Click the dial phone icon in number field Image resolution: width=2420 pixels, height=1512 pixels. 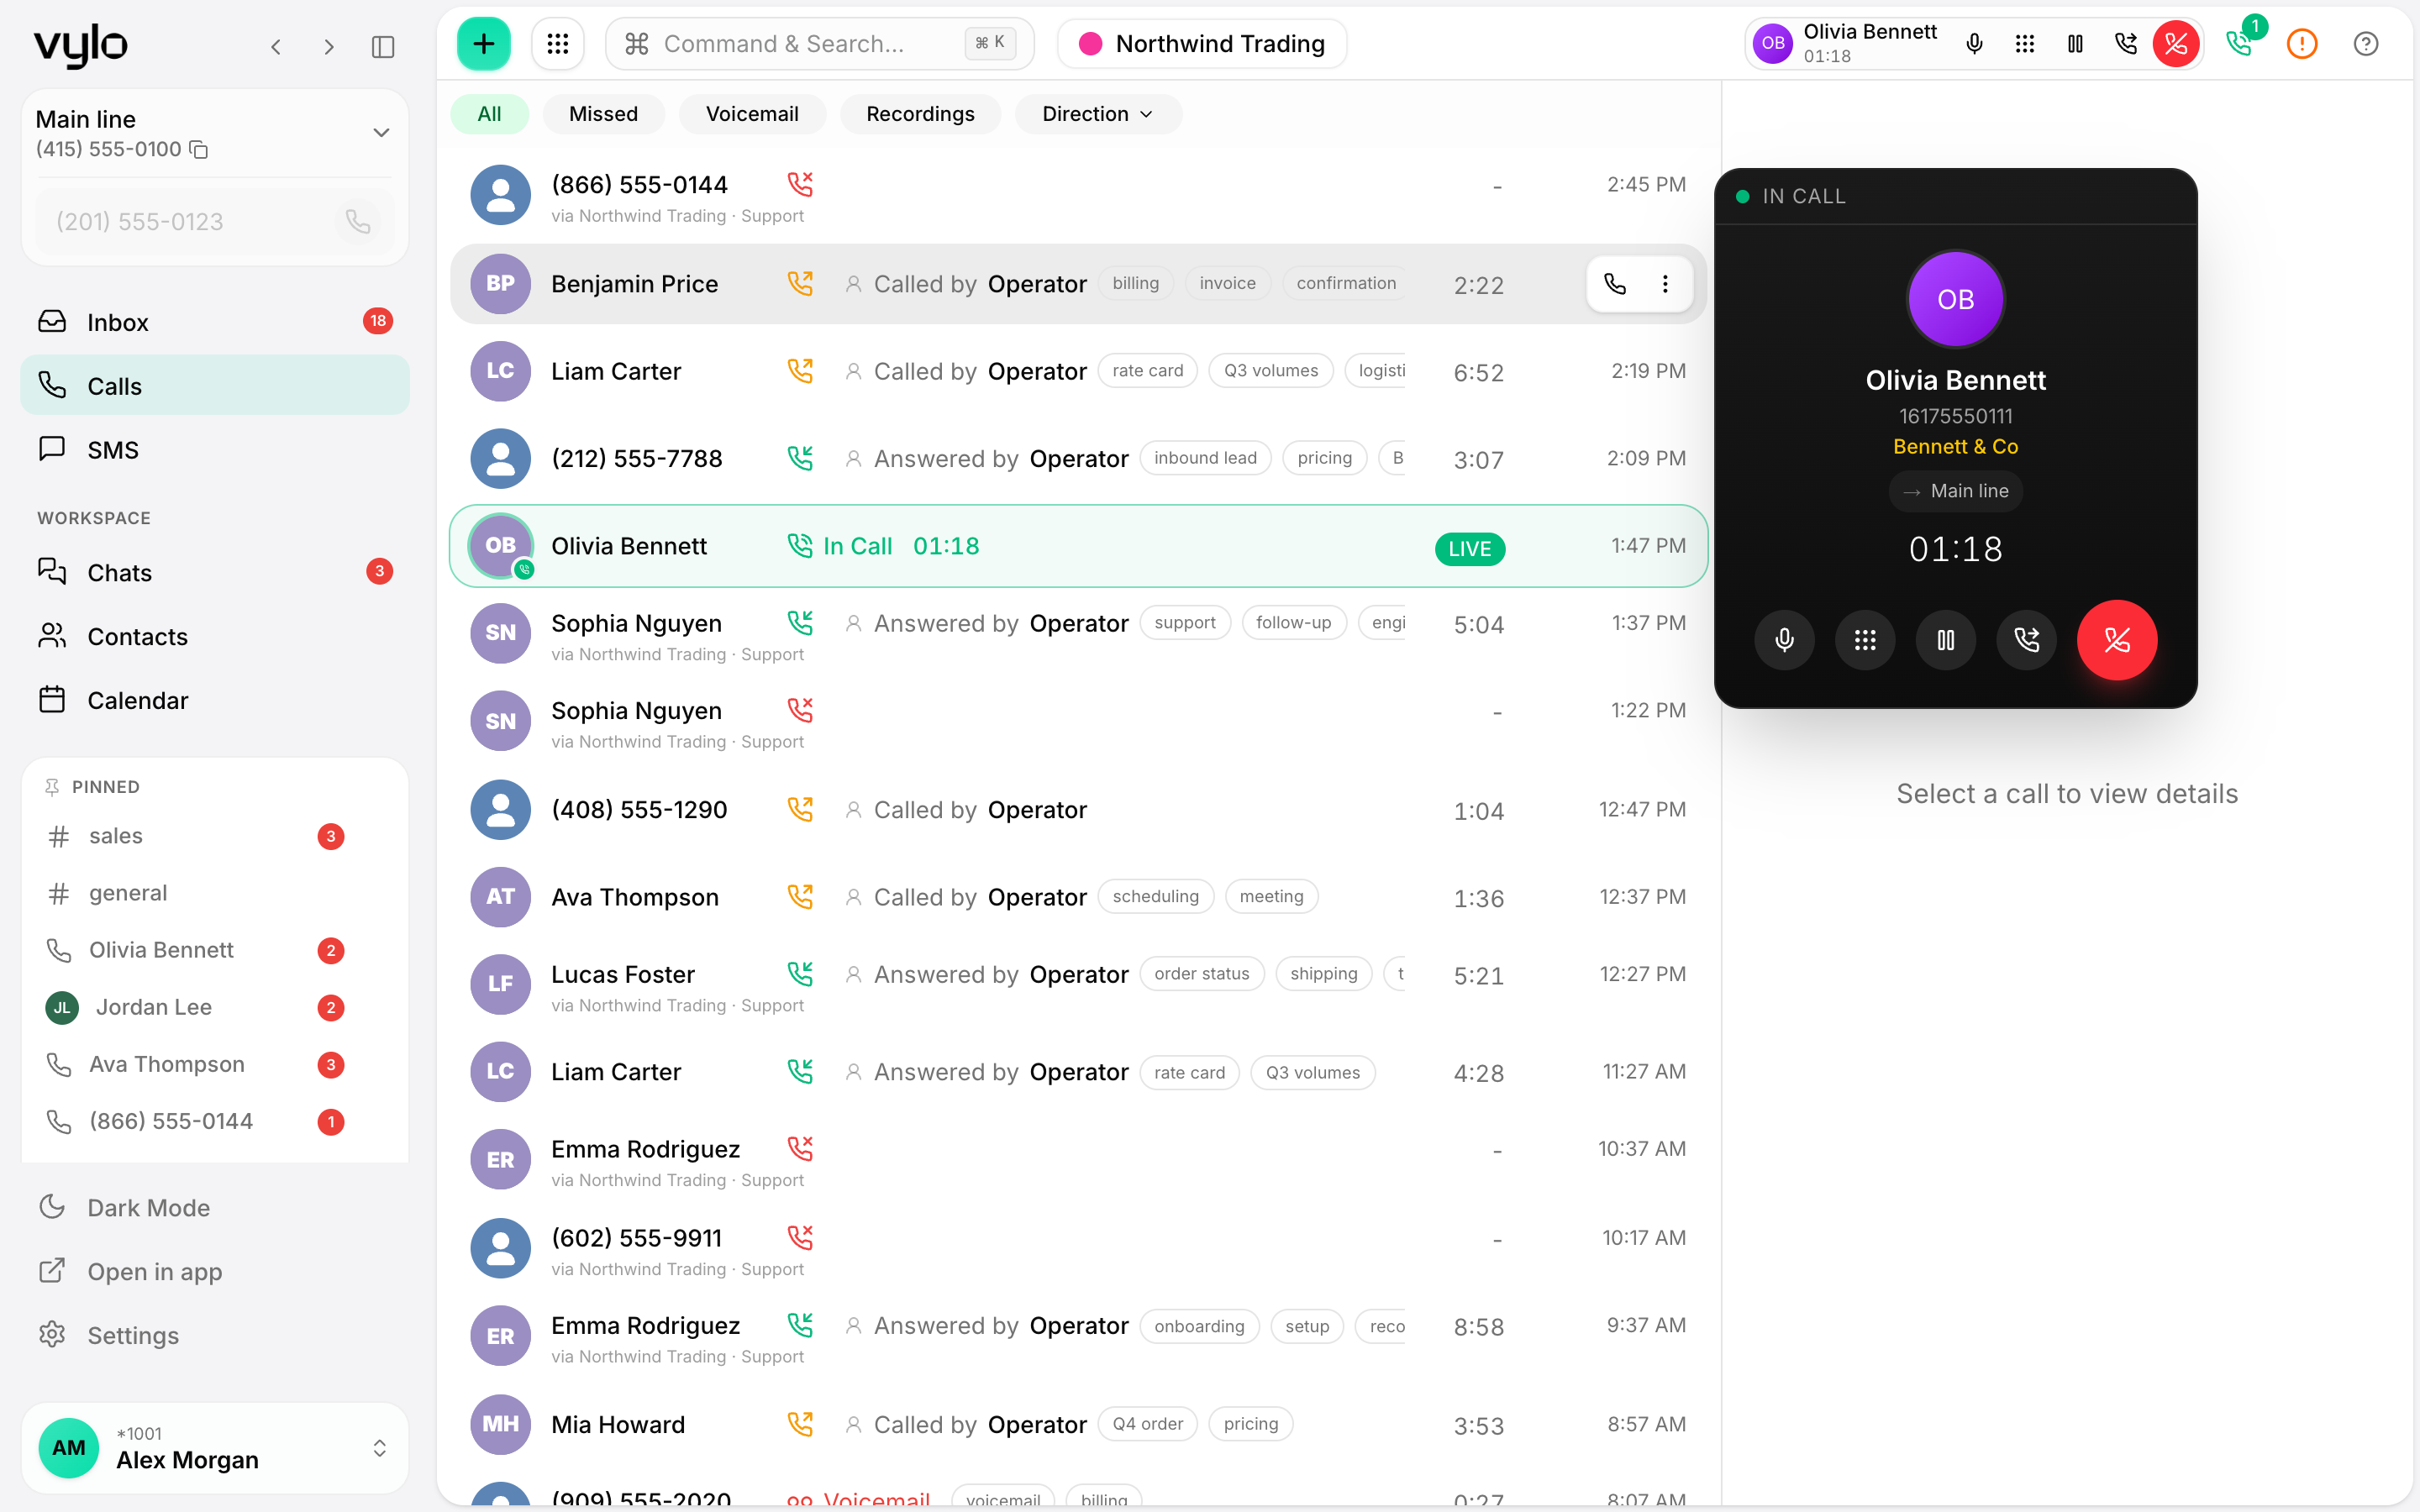(x=357, y=221)
